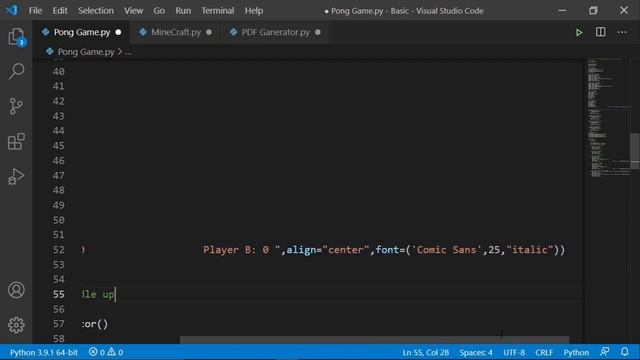Viewport: 640px width, 360px height.
Task: Click line number 52 in gutter
Action: pos(58,250)
